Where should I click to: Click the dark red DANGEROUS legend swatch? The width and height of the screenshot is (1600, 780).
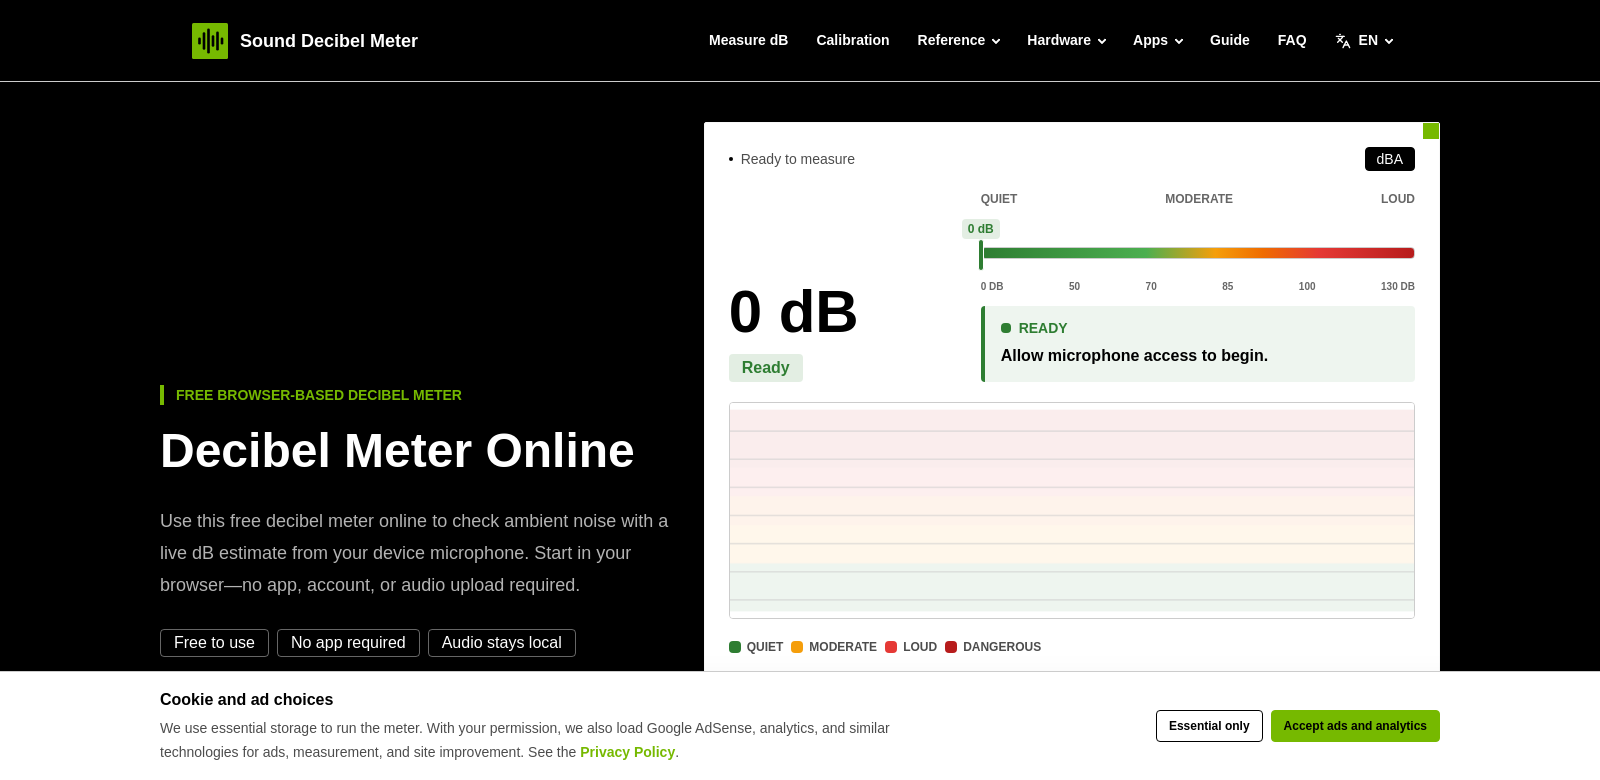point(951,647)
